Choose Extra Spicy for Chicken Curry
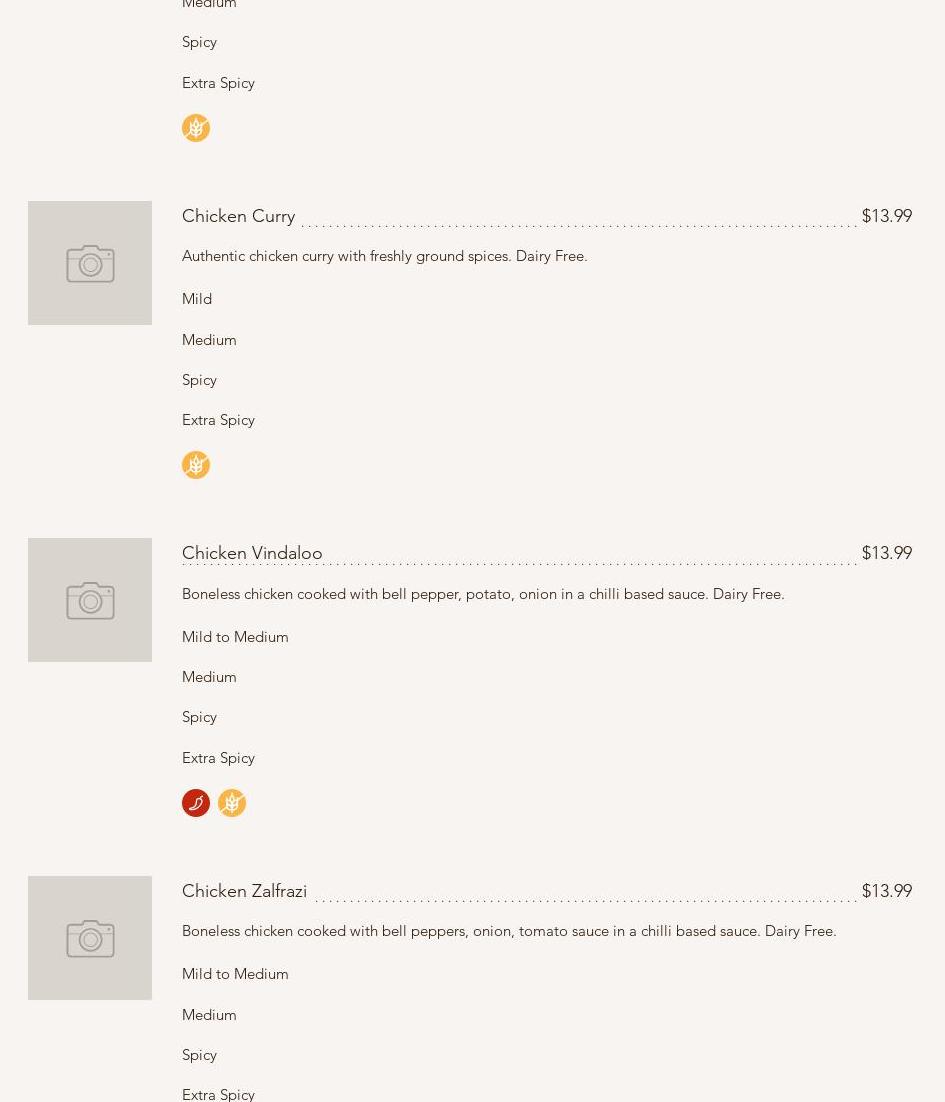 click(x=218, y=420)
